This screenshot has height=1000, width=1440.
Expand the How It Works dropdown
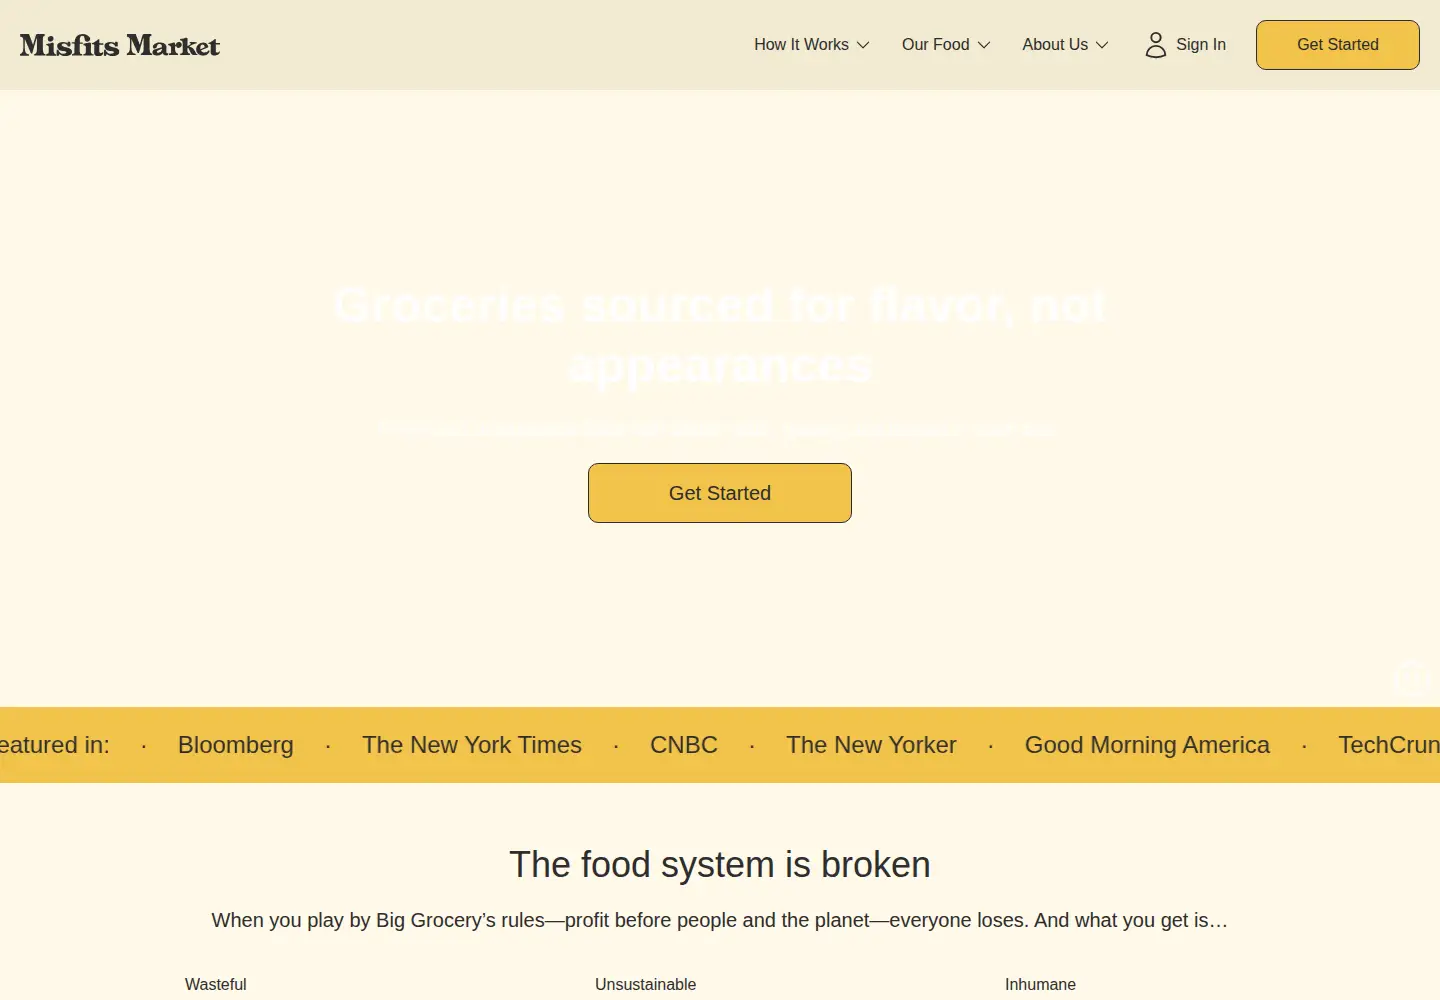pyautogui.click(x=812, y=45)
